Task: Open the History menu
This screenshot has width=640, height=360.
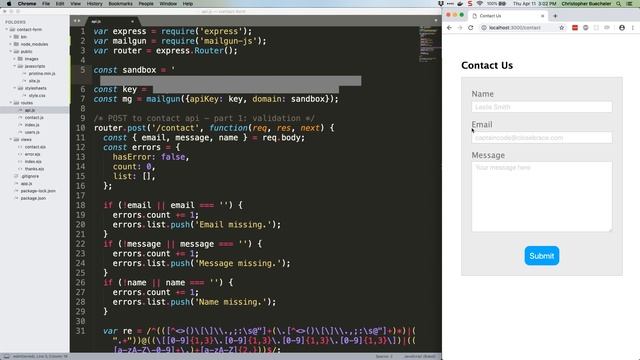Action: point(95,4)
